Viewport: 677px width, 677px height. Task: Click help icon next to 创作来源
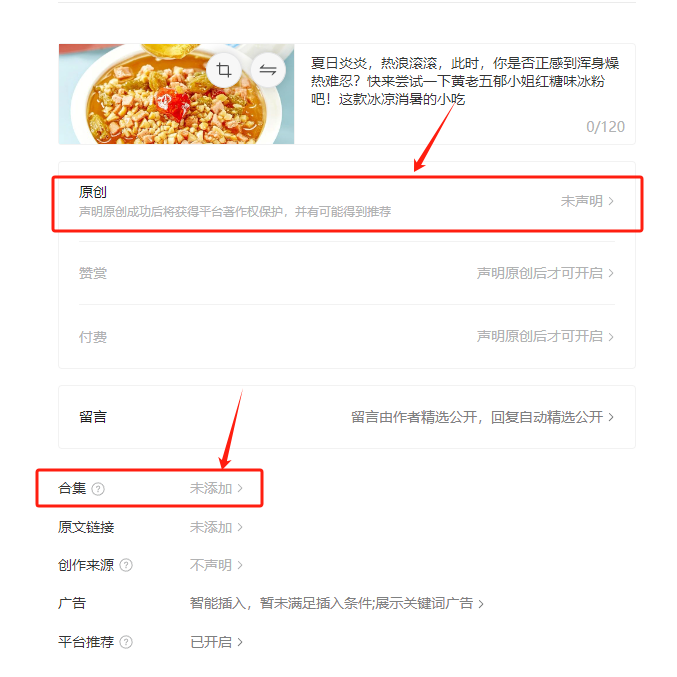coord(126,565)
